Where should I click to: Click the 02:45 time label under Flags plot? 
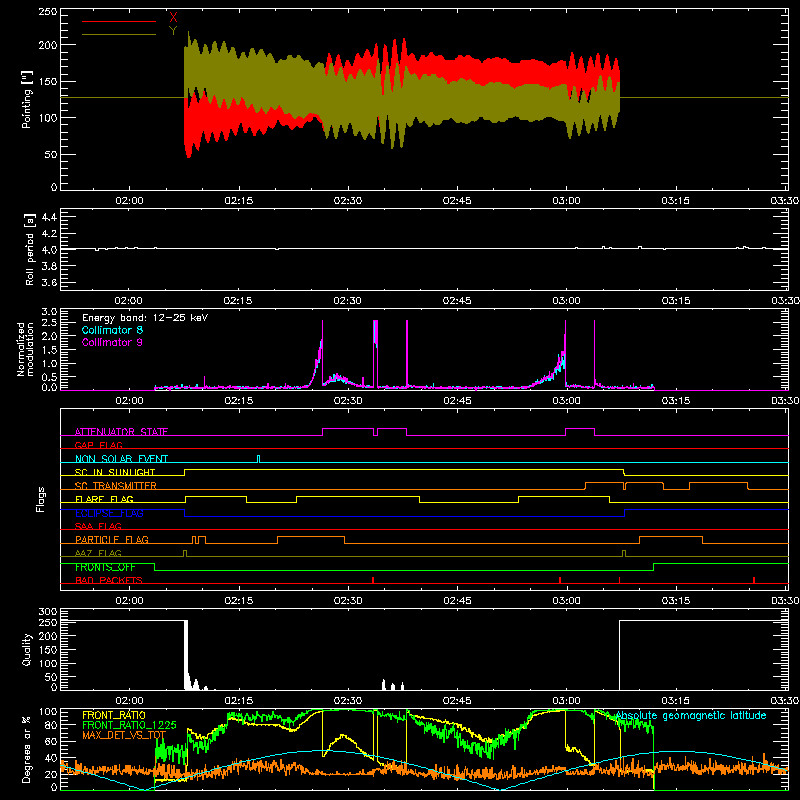(x=457, y=601)
